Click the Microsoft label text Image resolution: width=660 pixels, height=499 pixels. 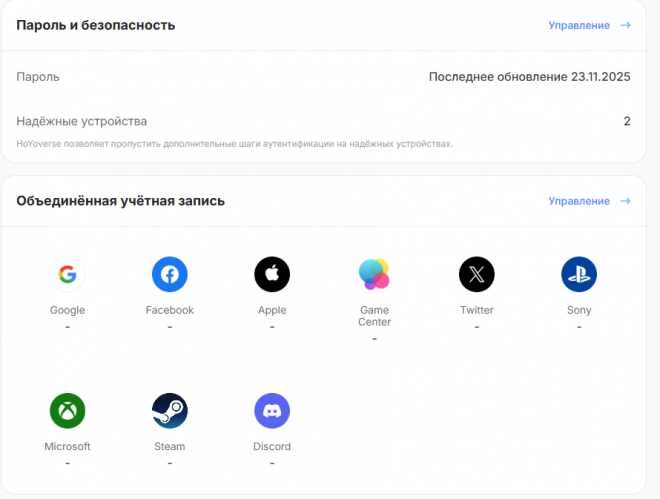click(67, 446)
